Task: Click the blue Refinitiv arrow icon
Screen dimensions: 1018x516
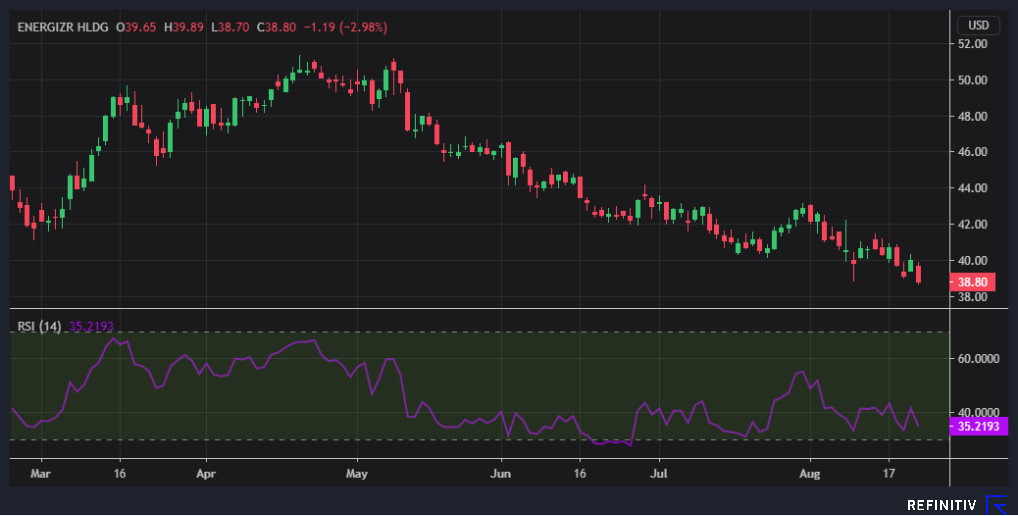Action: 996,505
